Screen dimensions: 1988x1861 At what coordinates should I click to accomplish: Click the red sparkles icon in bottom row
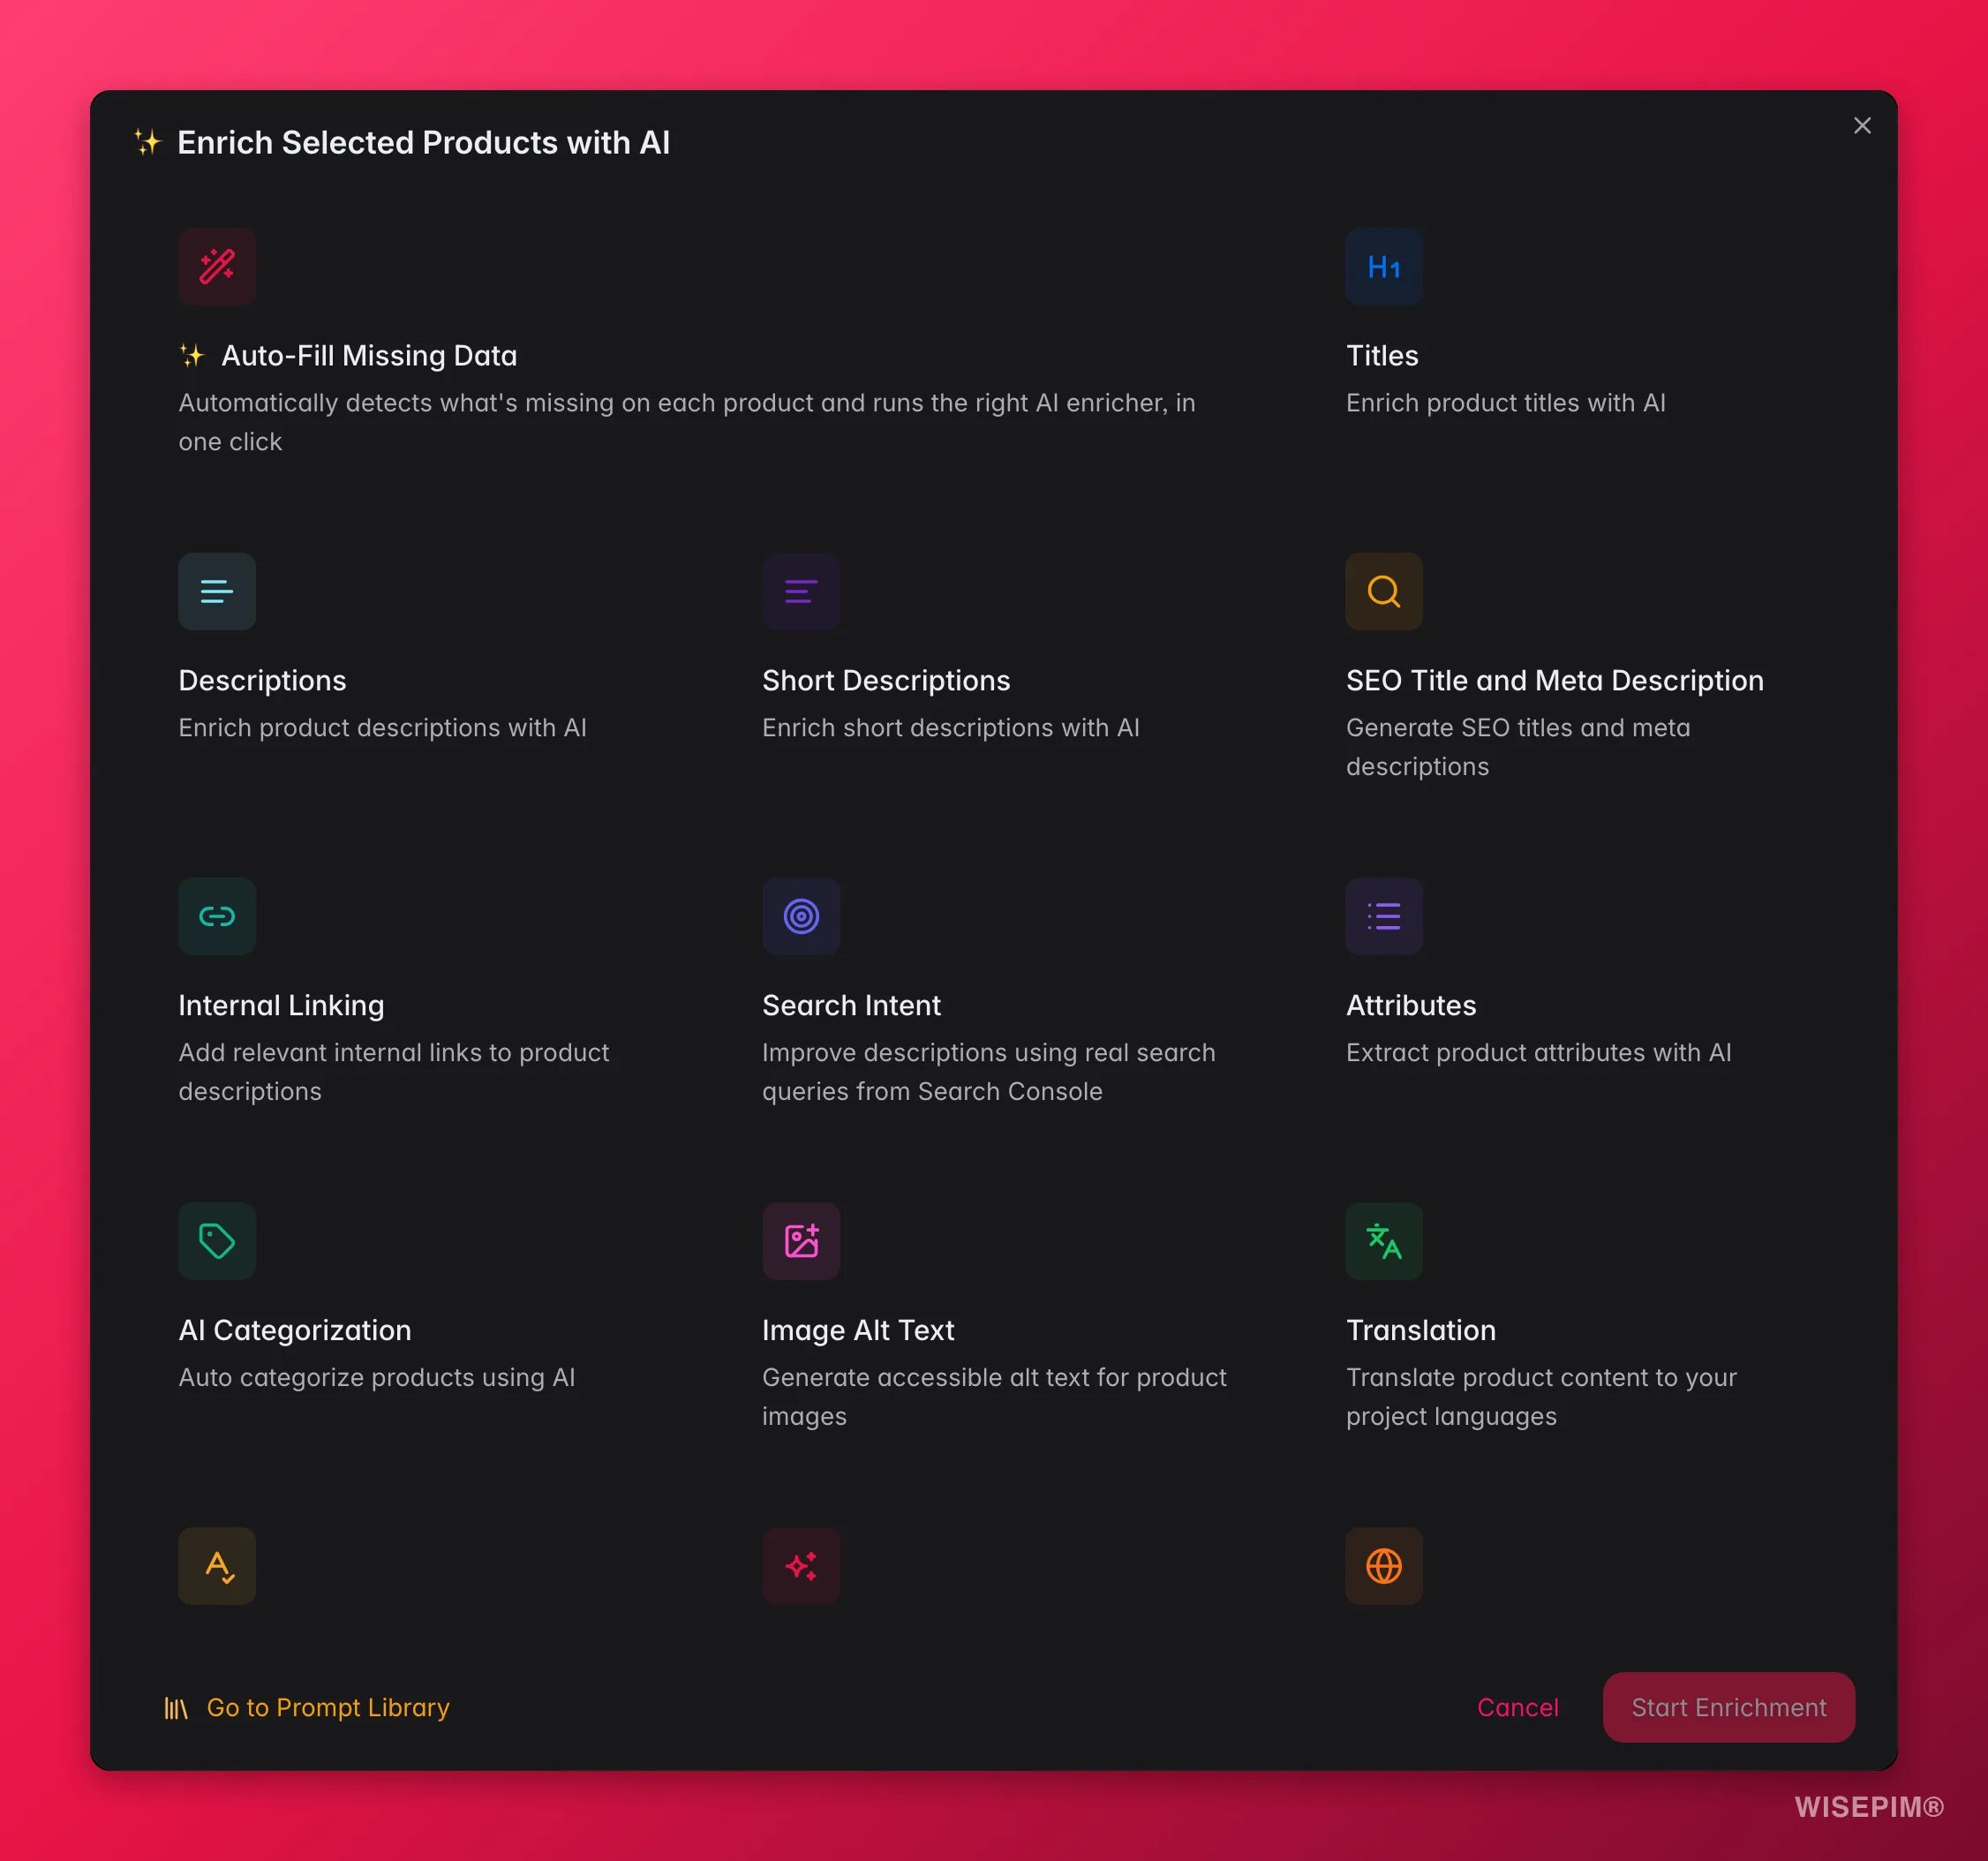click(801, 1567)
